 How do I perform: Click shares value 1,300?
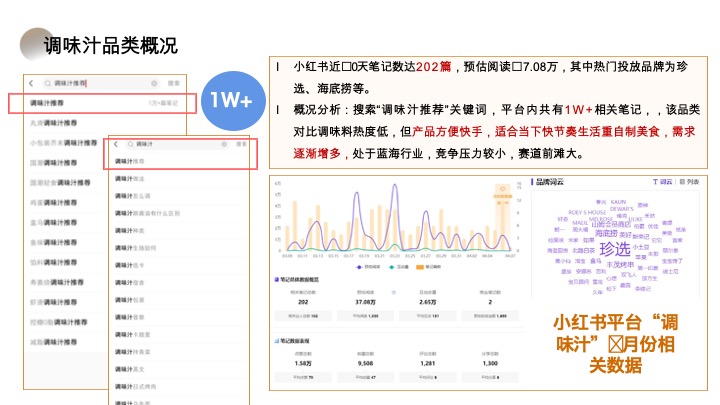490,363
